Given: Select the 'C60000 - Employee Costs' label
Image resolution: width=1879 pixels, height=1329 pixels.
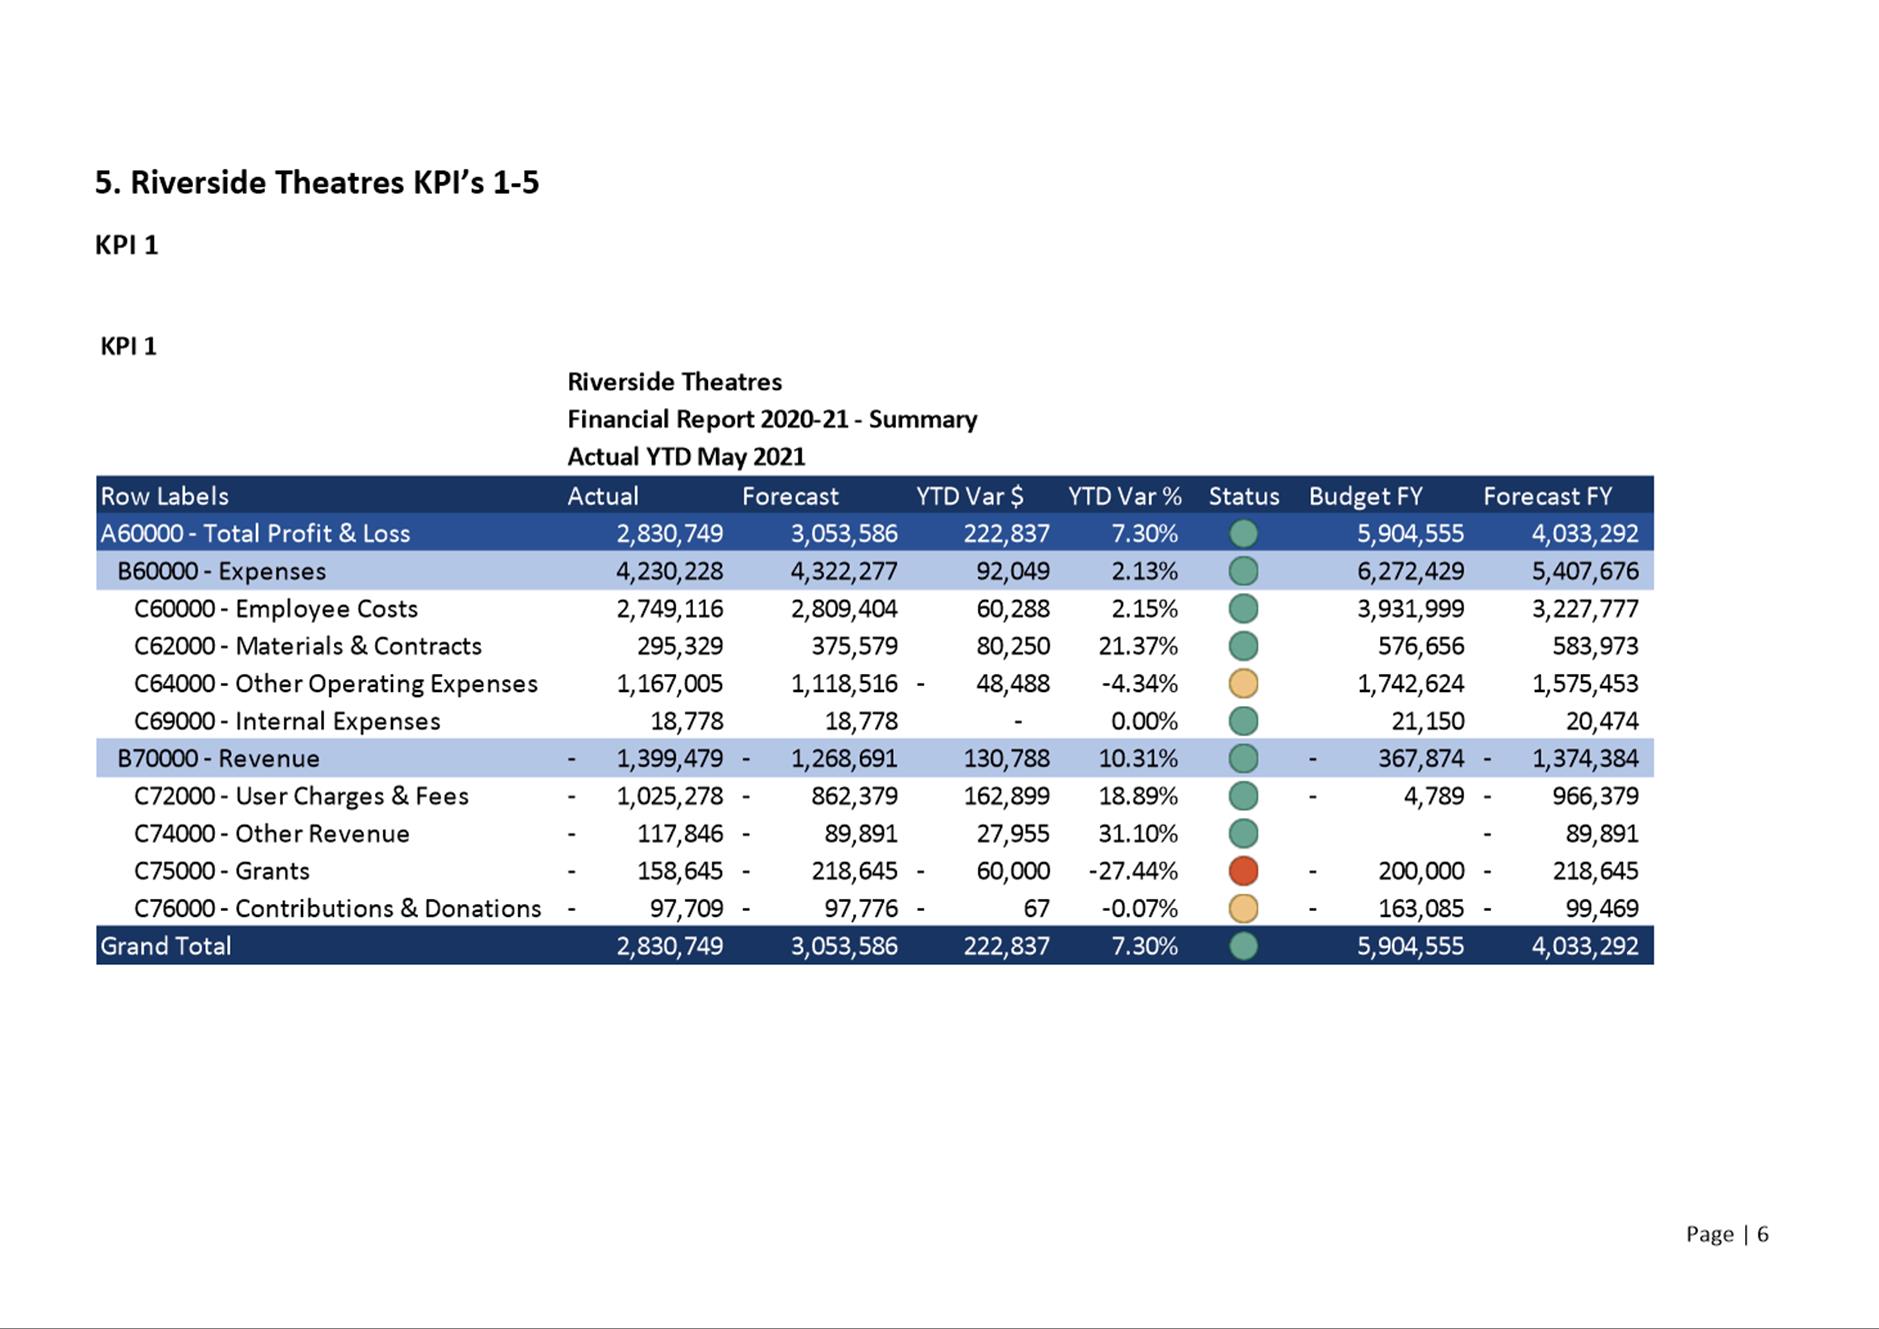Looking at the screenshot, I should point(276,609).
